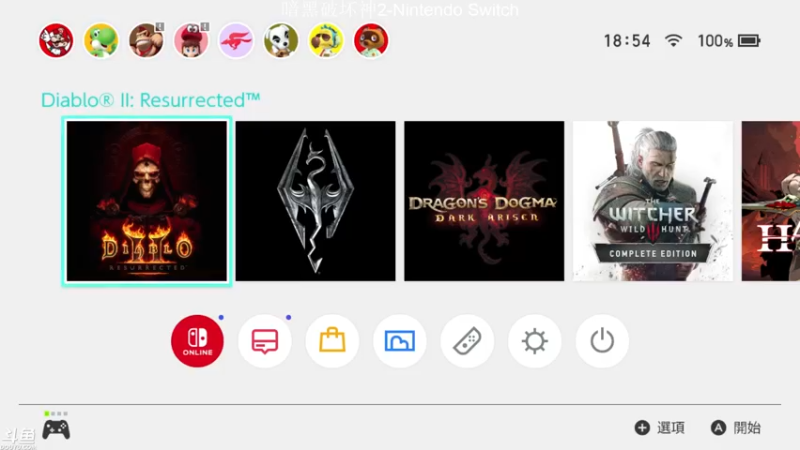Image resolution: width=800 pixels, height=450 pixels.
Task: Select the K.K. Slider dog avatar
Action: pos(281,40)
